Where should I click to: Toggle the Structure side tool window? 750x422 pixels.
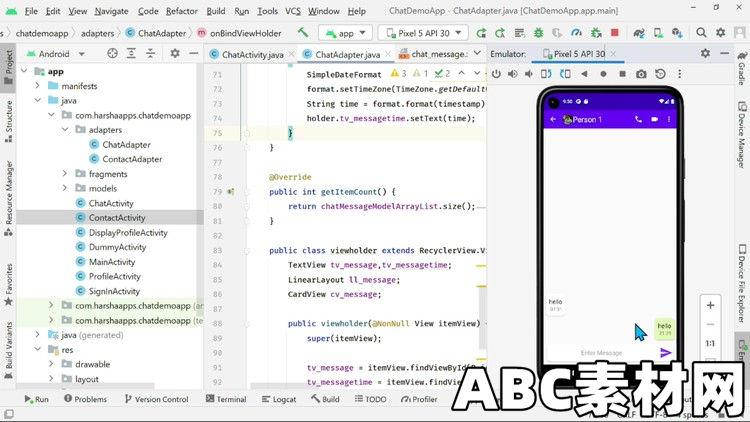coord(8,122)
